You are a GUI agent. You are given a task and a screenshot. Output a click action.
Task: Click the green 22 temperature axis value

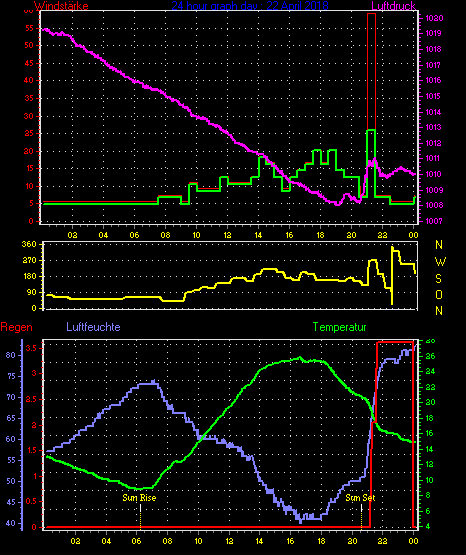[430, 387]
